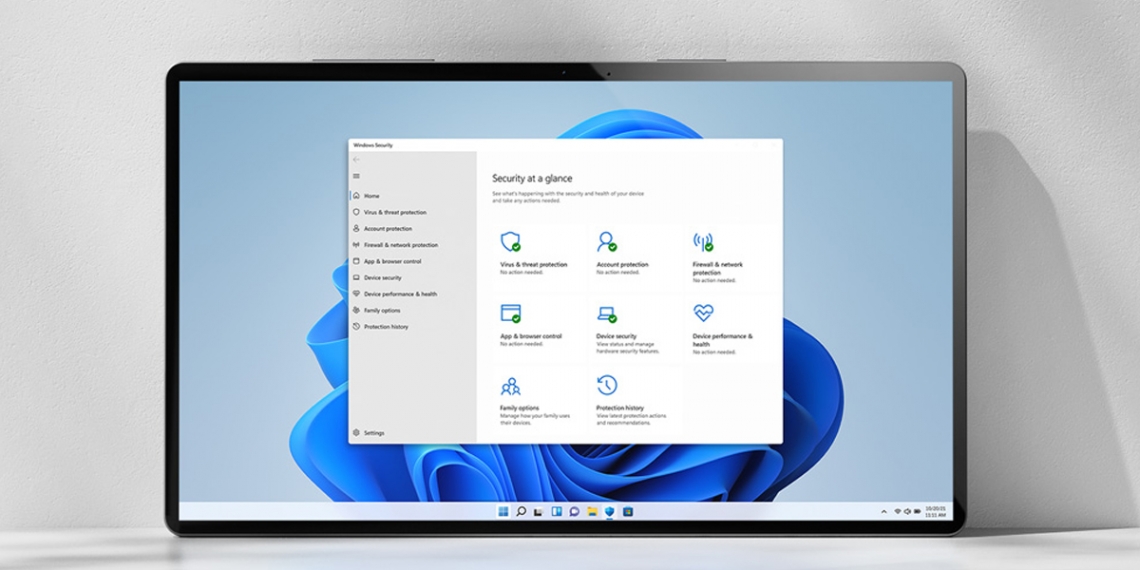Open Microsoft Store from the taskbar
Image resolution: width=1140 pixels, height=570 pixels.
pos(627,512)
